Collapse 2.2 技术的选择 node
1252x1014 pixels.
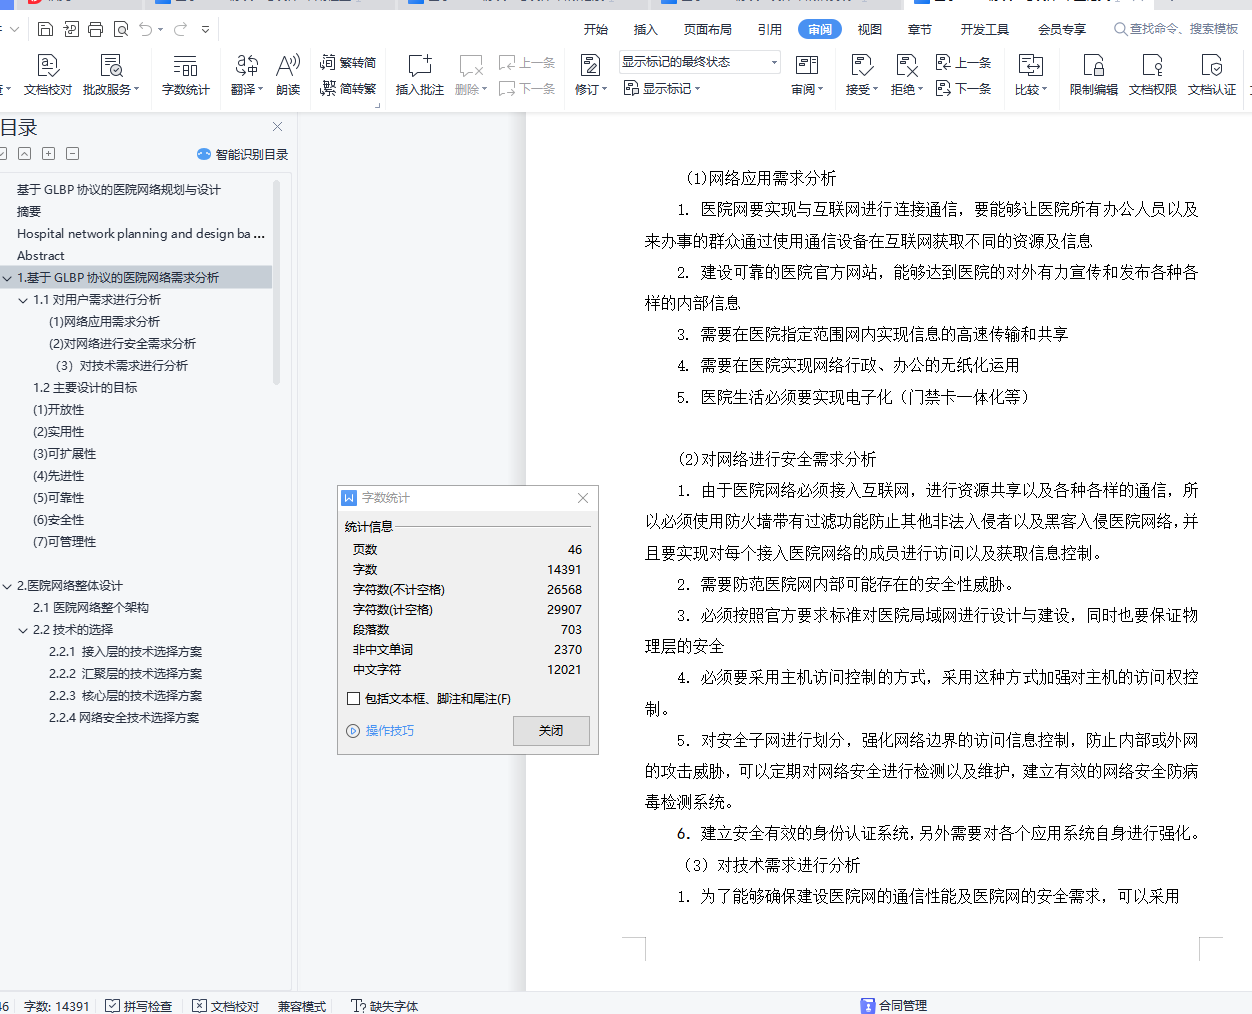click(x=23, y=630)
